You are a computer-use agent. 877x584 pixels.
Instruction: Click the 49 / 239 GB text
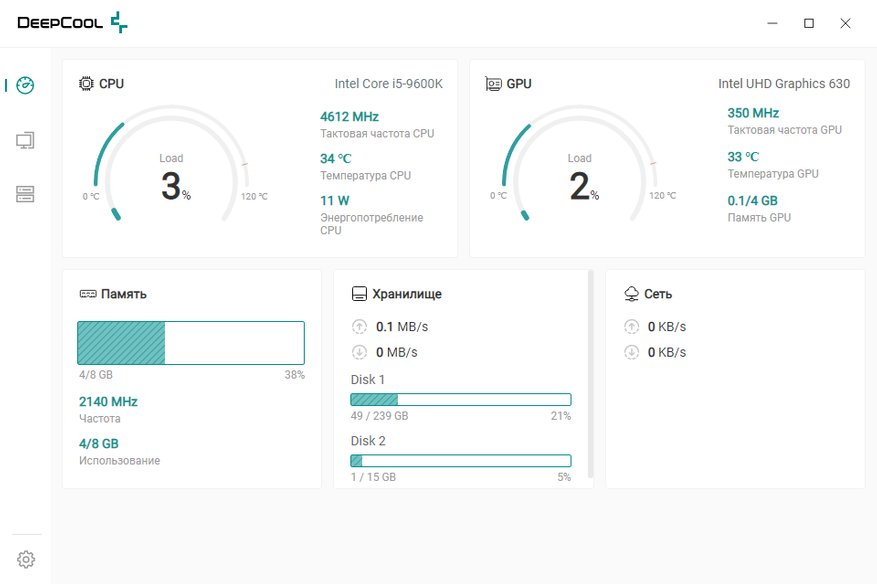[379, 416]
